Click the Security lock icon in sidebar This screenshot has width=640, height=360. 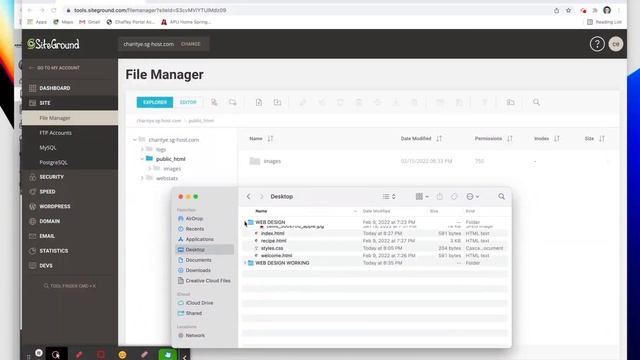point(33,177)
